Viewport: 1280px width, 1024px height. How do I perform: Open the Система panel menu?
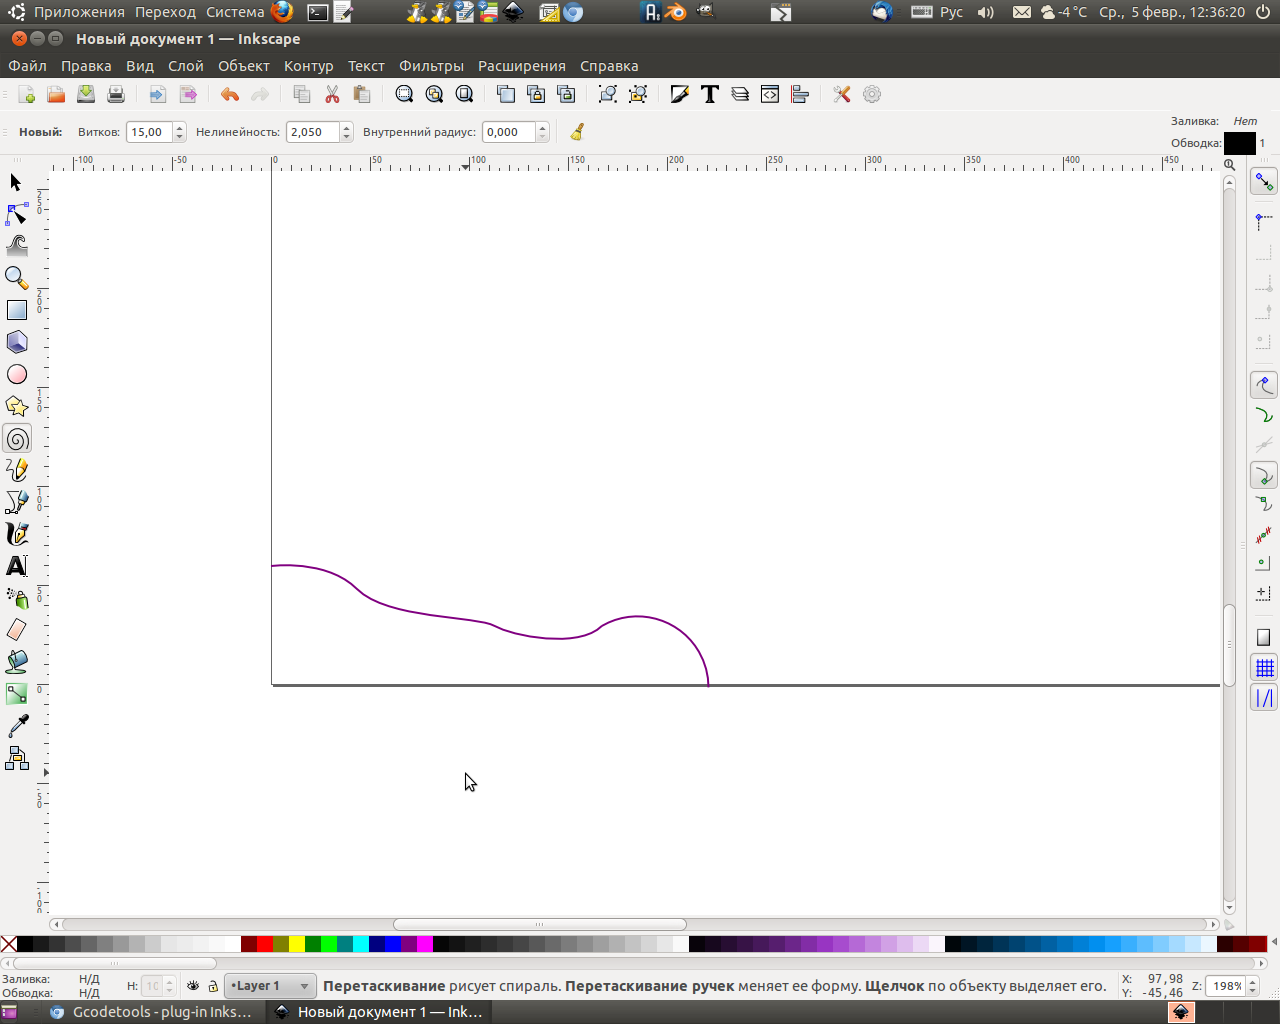[x=235, y=12]
